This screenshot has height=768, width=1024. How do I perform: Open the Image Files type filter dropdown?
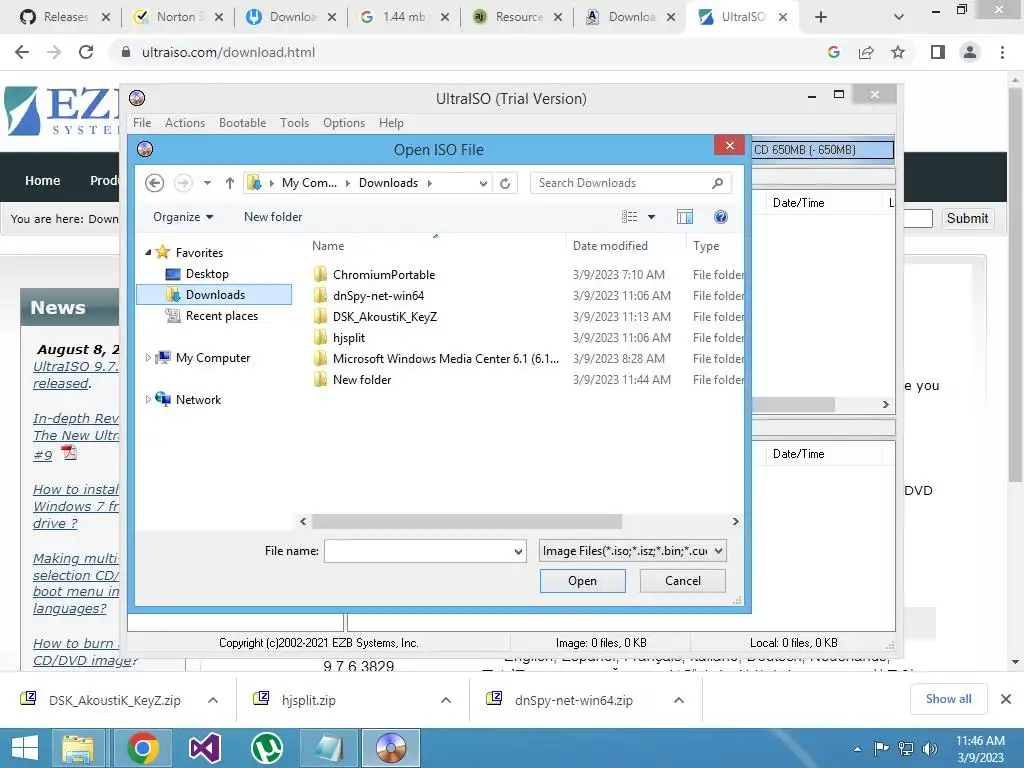click(718, 551)
